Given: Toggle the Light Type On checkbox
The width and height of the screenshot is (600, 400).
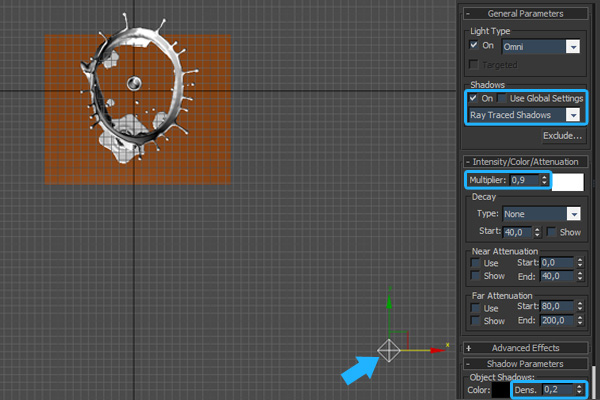Looking at the screenshot, I should [474, 46].
